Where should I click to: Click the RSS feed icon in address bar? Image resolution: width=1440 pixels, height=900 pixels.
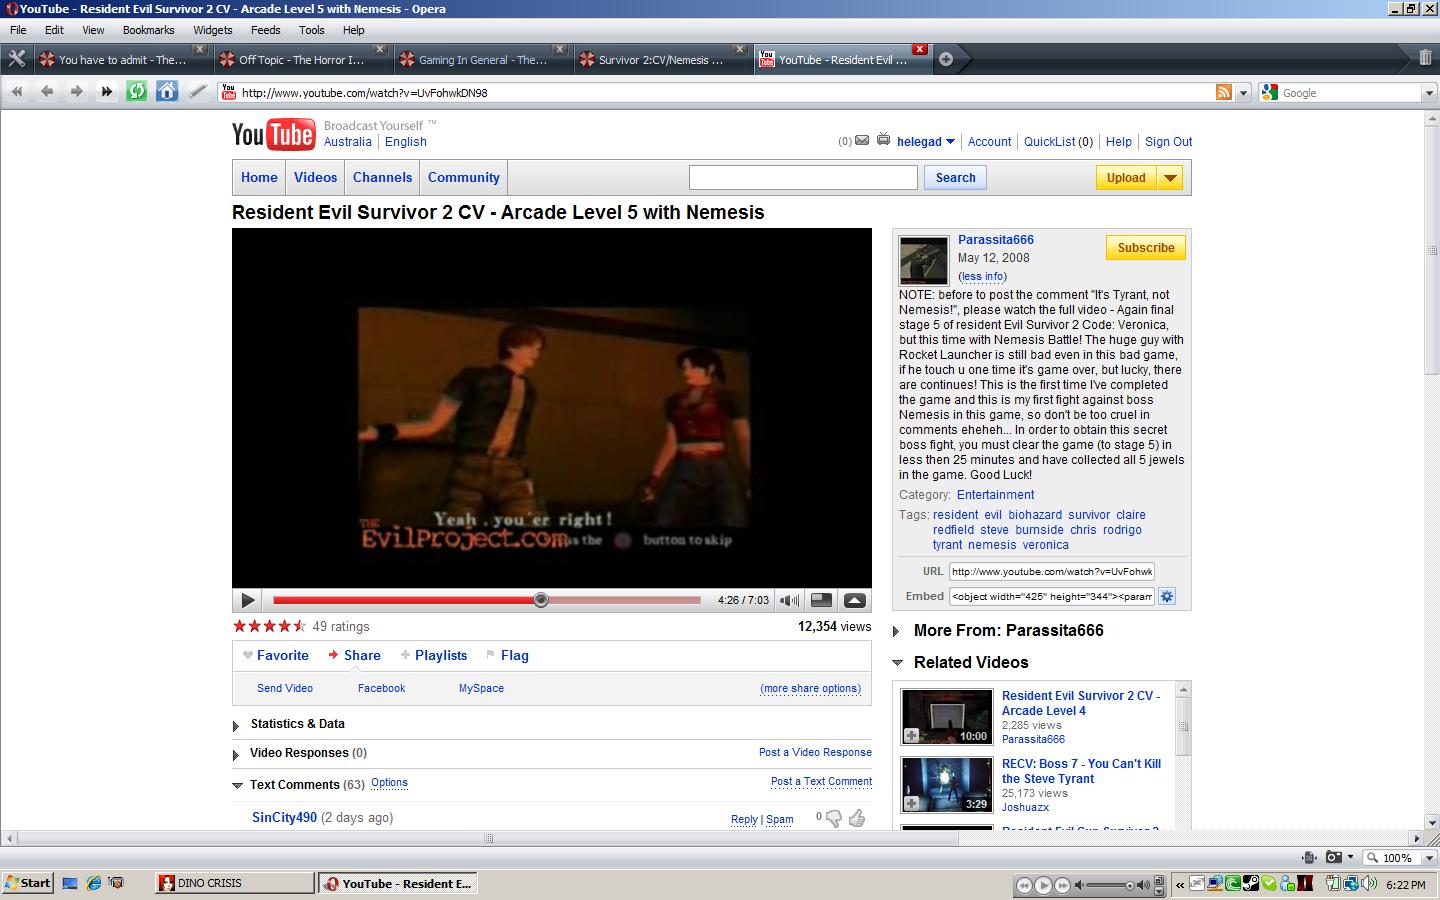click(1223, 93)
